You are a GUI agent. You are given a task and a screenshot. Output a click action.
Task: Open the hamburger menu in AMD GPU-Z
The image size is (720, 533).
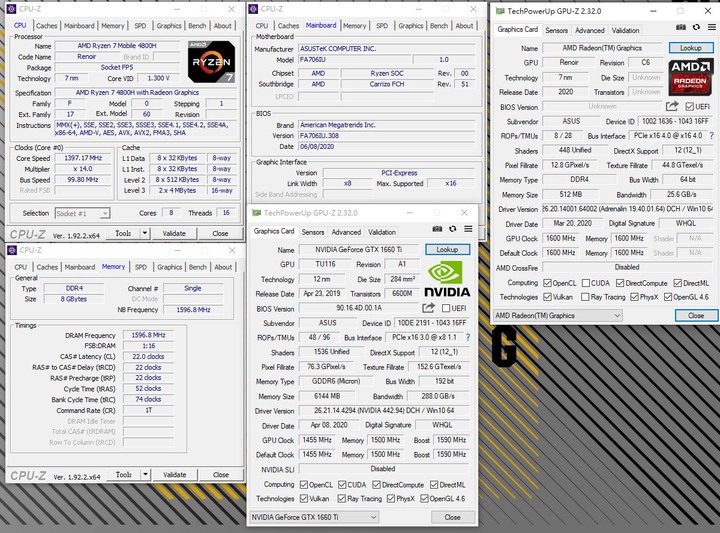pyautogui.click(x=711, y=27)
